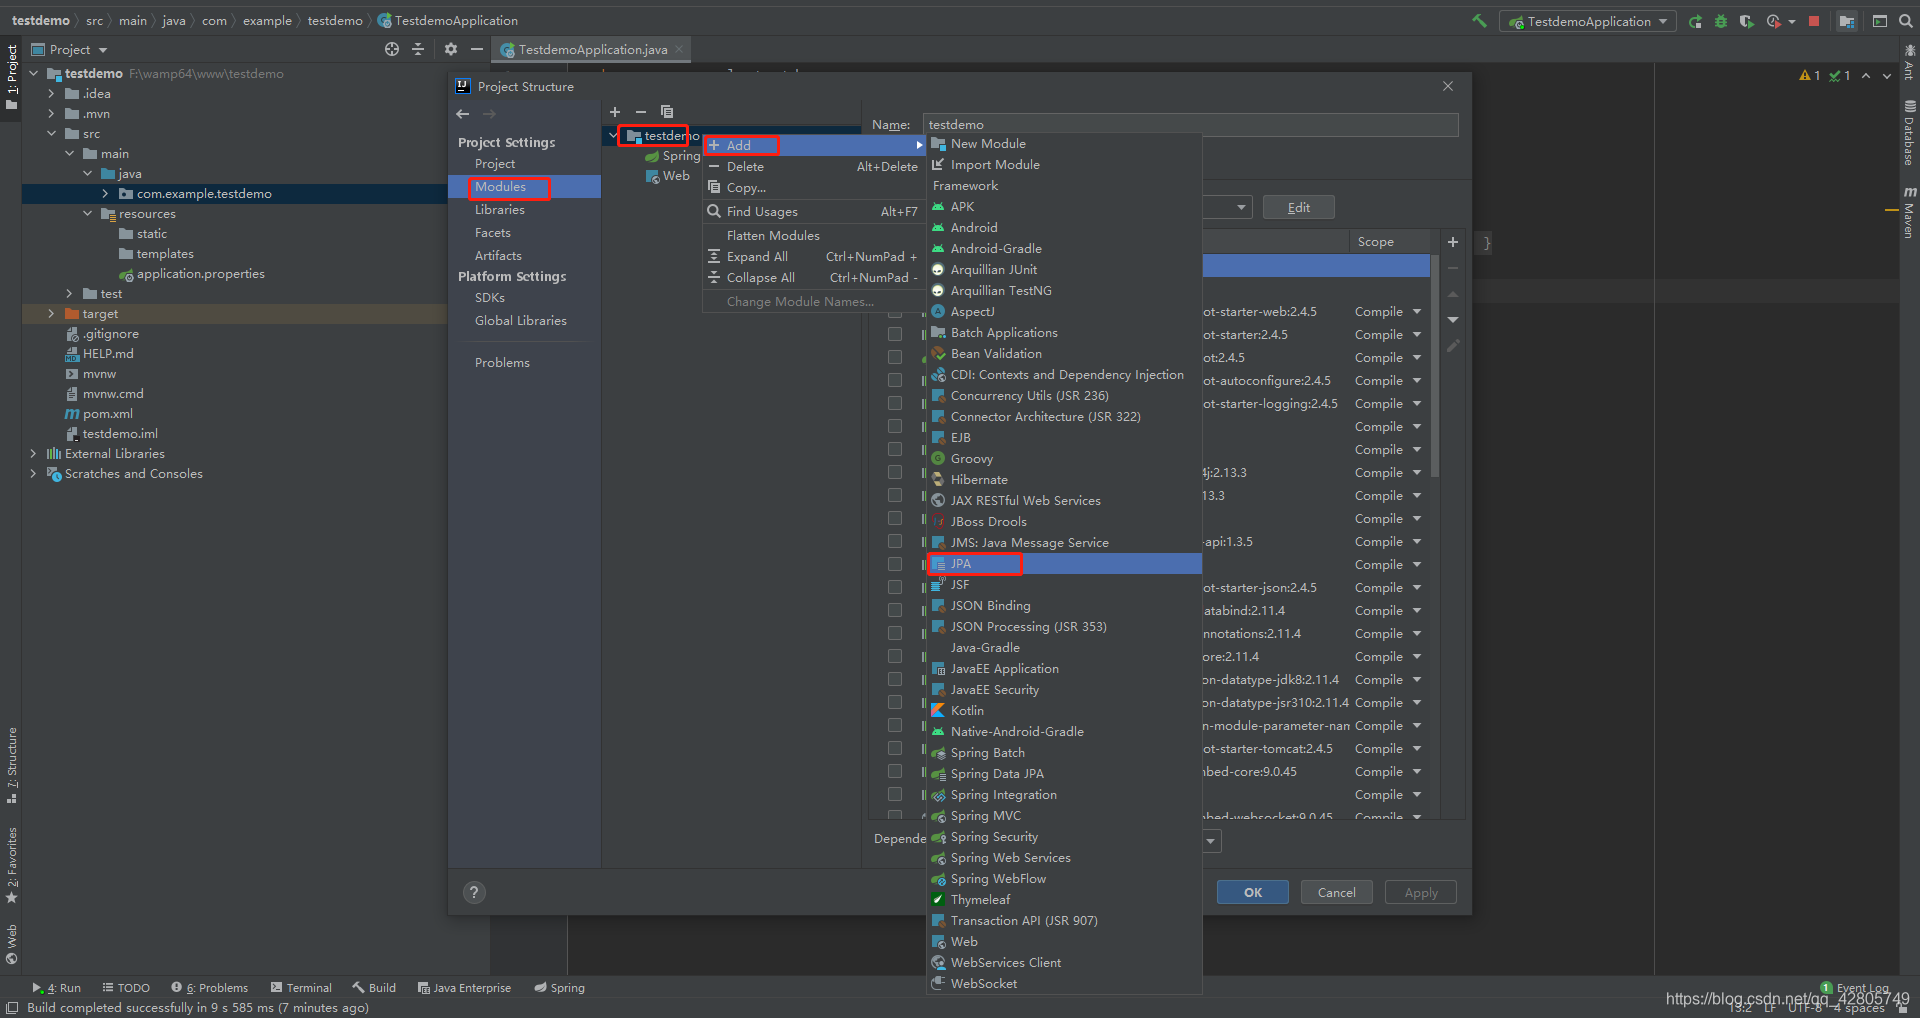Switch to the TestdemoApplication.java editor tab
The width and height of the screenshot is (1920, 1018).
click(x=592, y=50)
